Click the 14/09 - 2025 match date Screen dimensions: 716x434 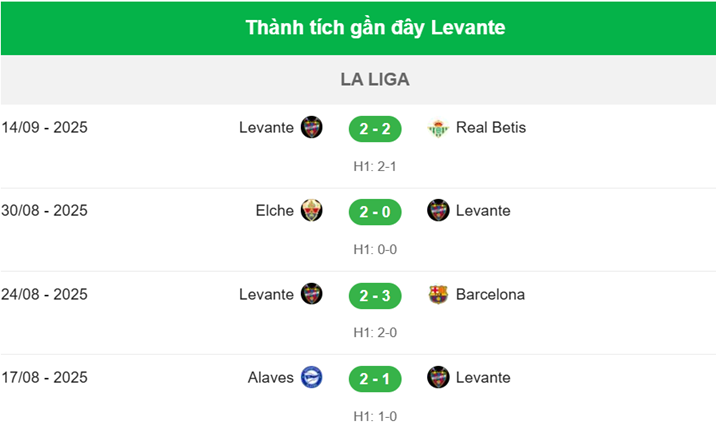click(x=45, y=128)
